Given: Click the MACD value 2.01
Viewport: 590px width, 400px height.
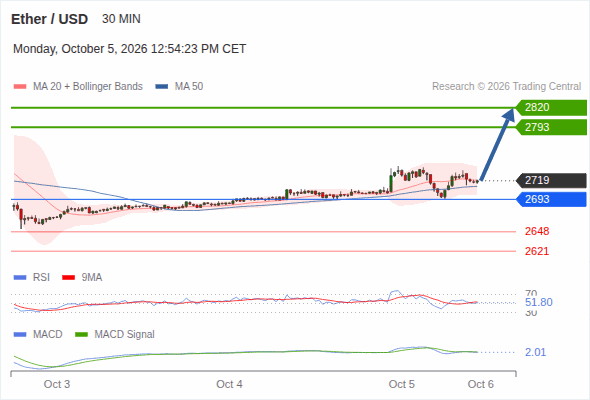Looking at the screenshot, I should pyautogui.click(x=535, y=353).
